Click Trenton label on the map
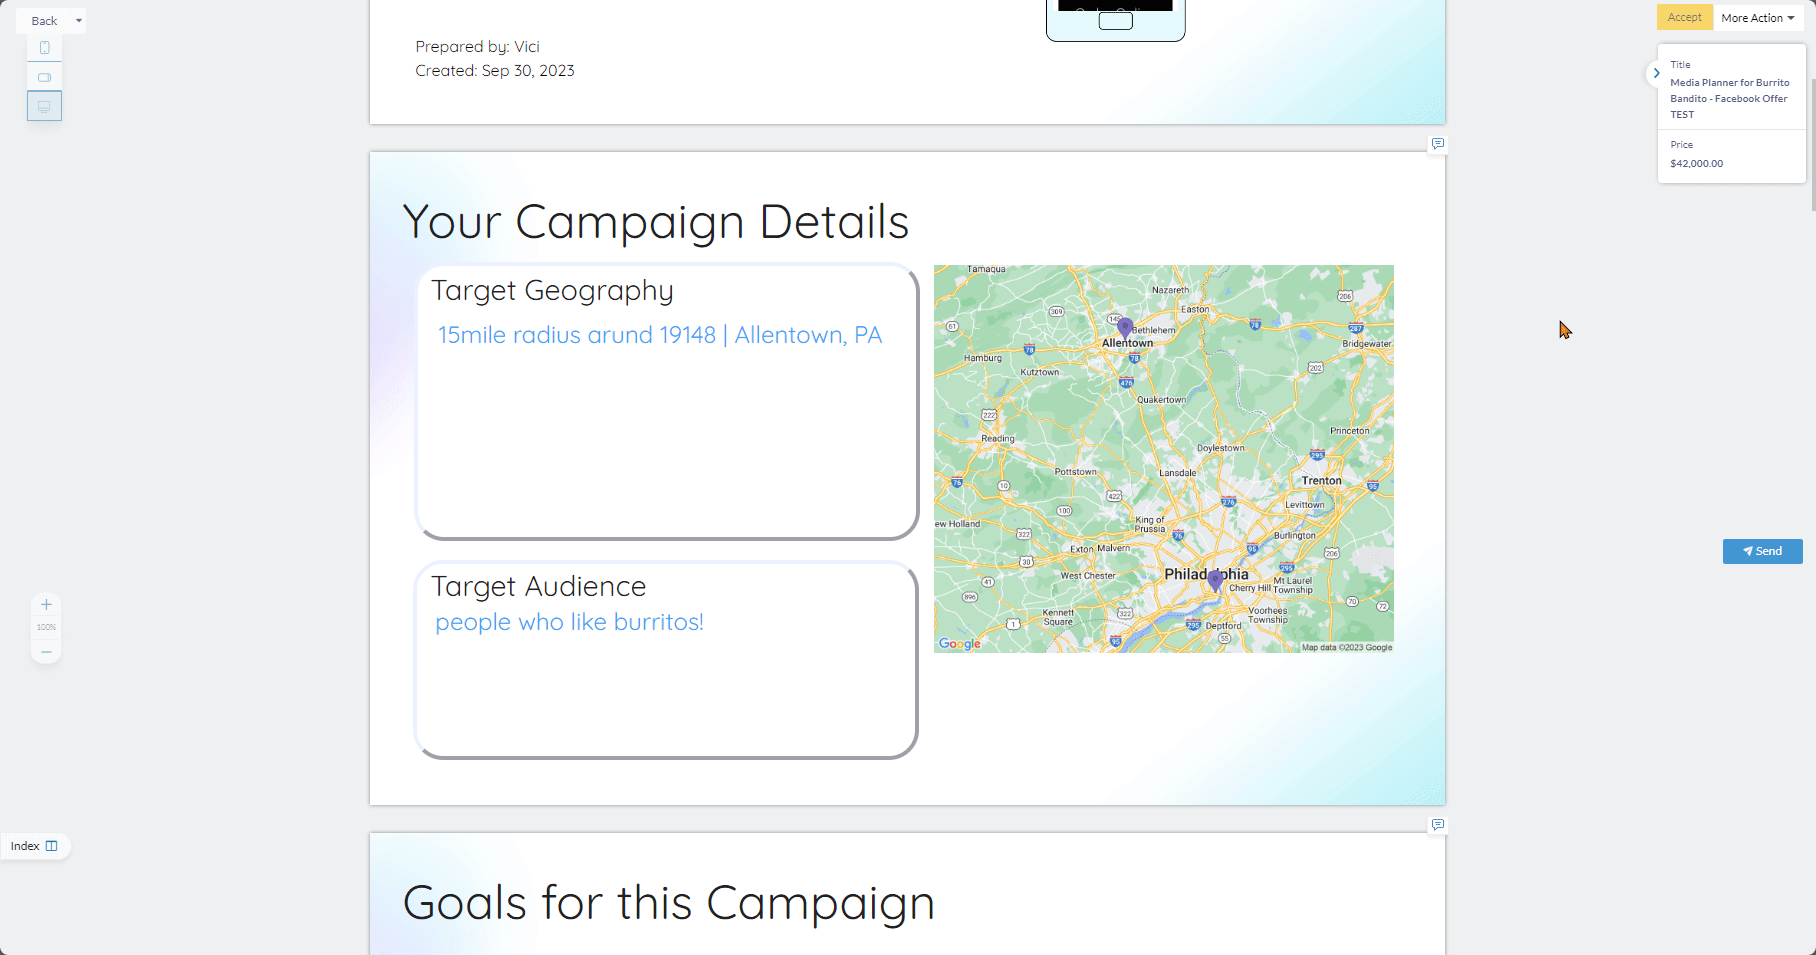 (1321, 481)
